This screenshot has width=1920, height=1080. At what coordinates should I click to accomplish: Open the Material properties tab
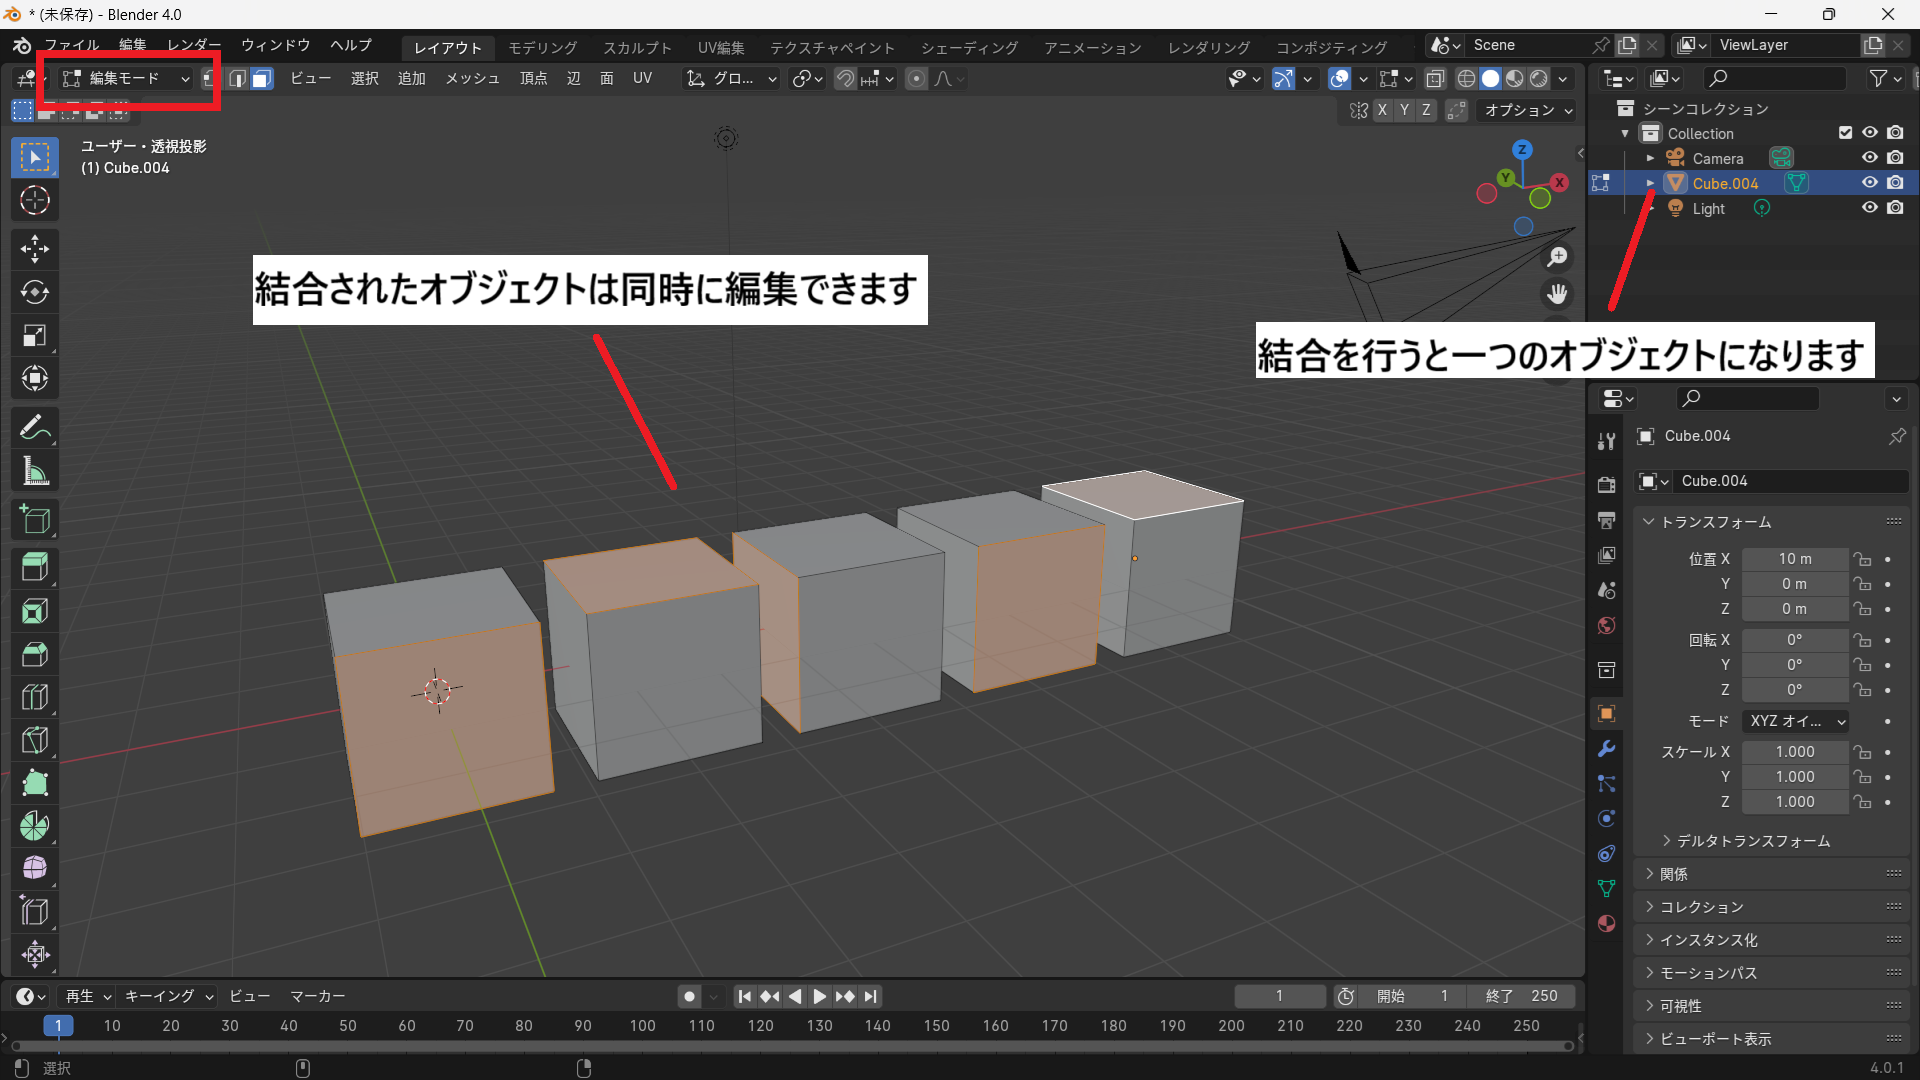pyautogui.click(x=1606, y=923)
